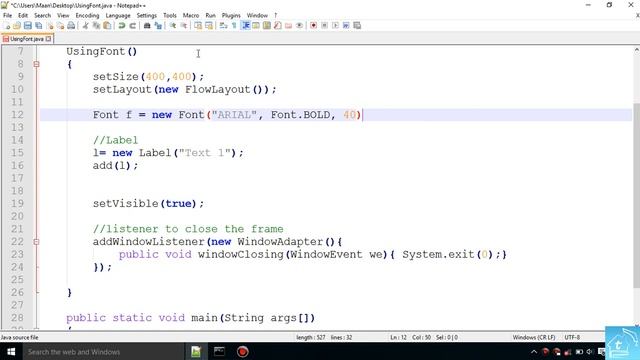Open the Replace toolbar icon
Viewport: 640px width, 360px height.
coord(158,25)
